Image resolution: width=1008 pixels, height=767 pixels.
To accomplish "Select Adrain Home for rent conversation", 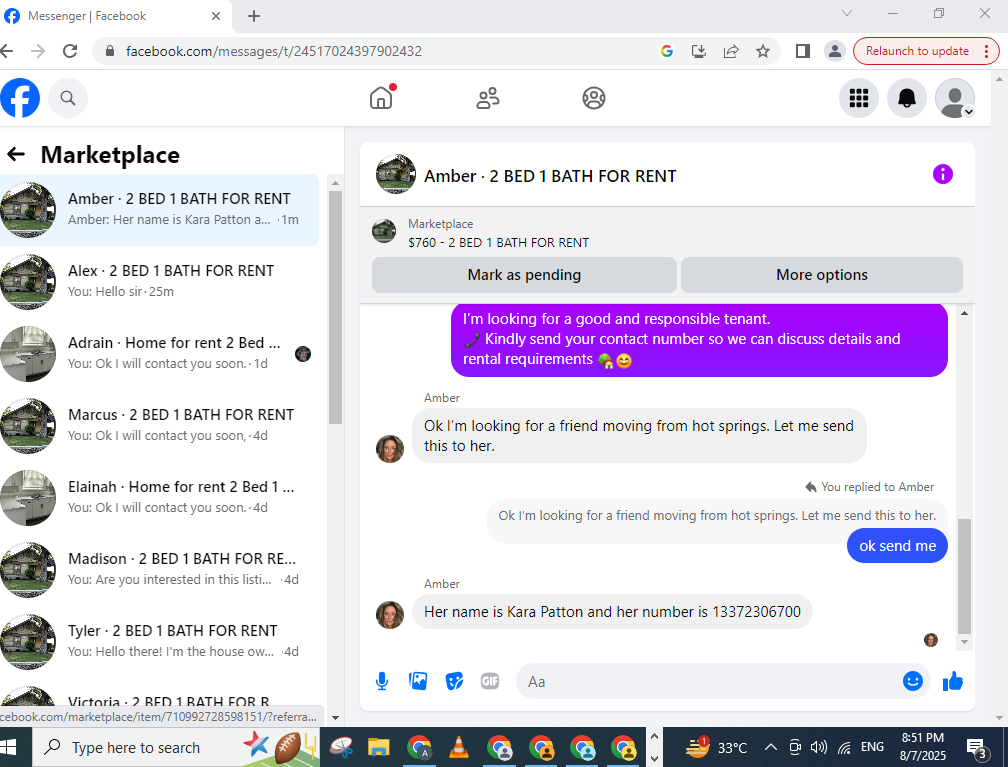I will click(x=159, y=354).
